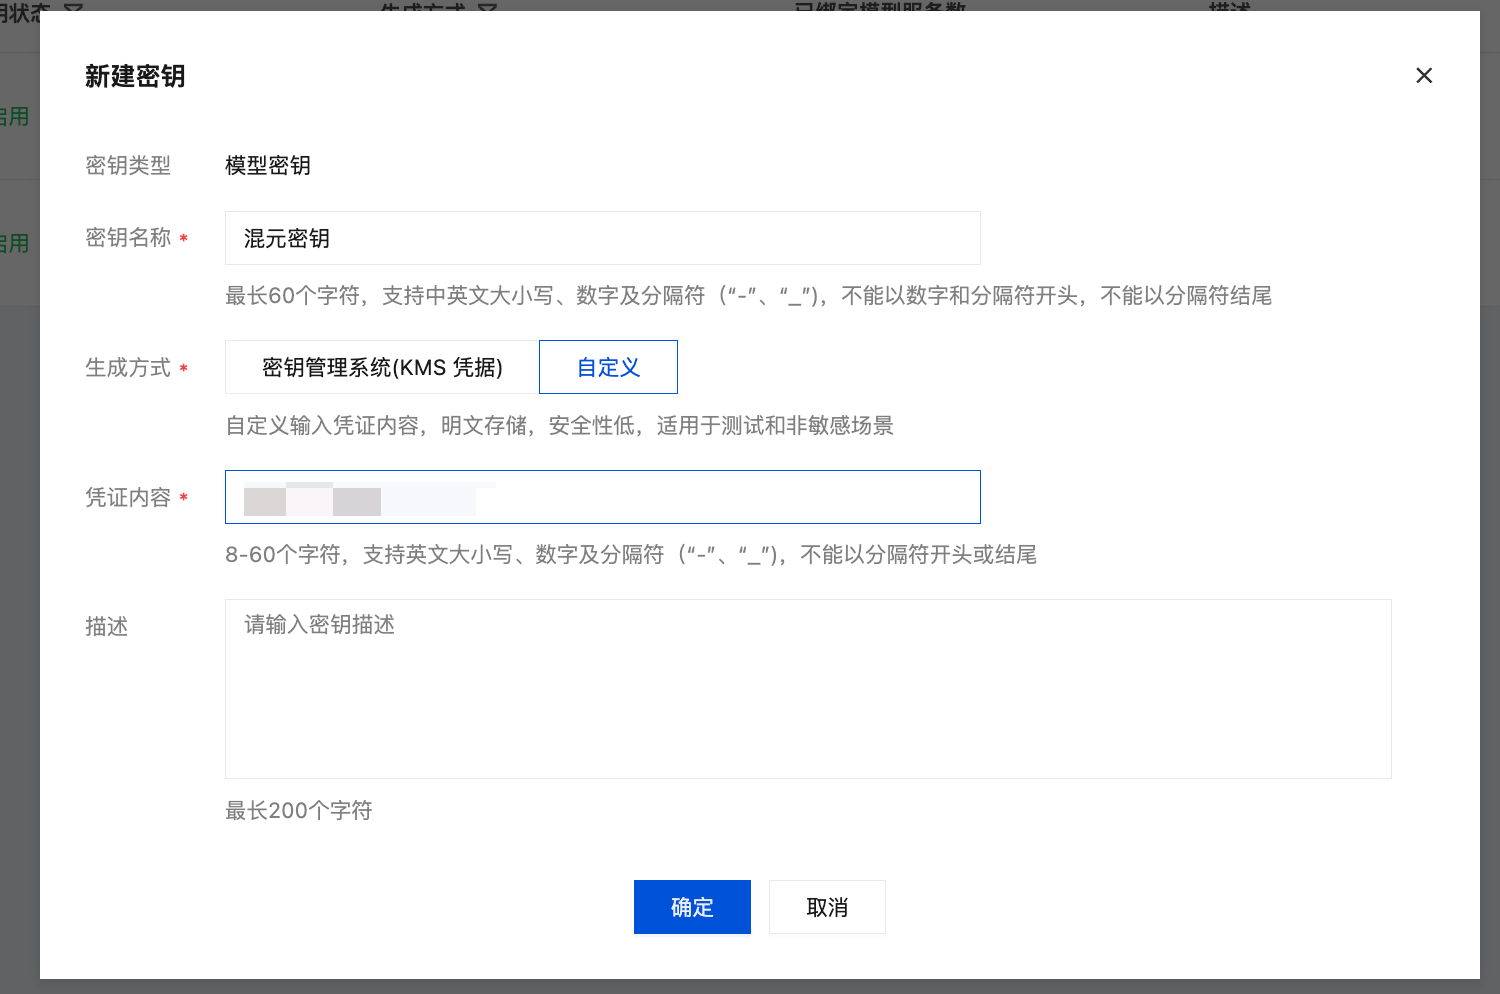
Task: Click the 凭证内容 field label
Action: 128,498
